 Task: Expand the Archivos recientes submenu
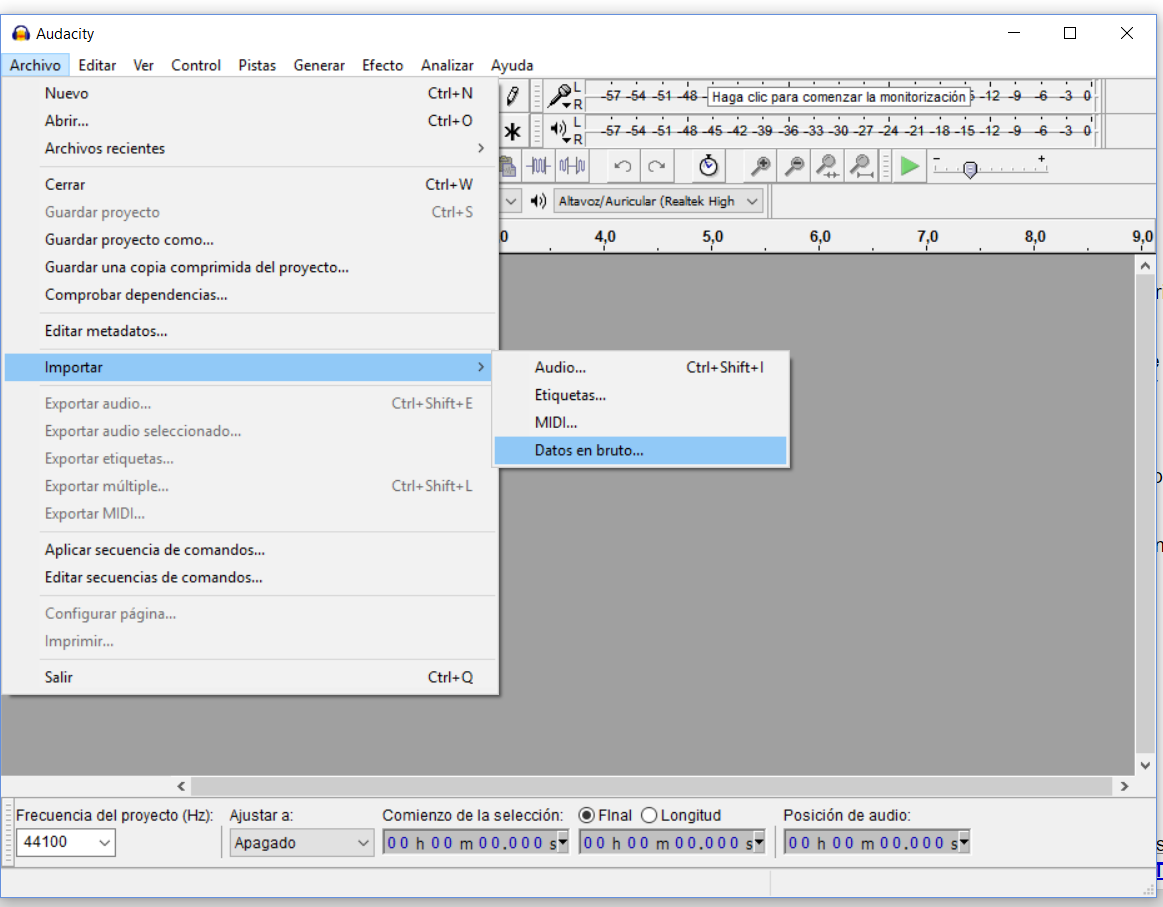tap(249, 148)
